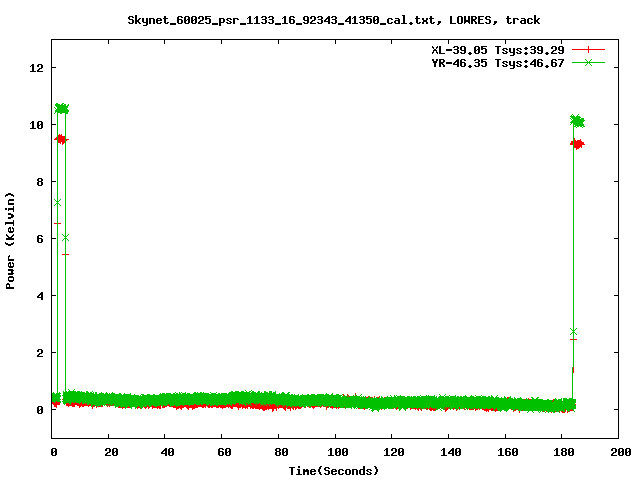
Task: Click the red XL legend line sample
Action: (x=588, y=50)
